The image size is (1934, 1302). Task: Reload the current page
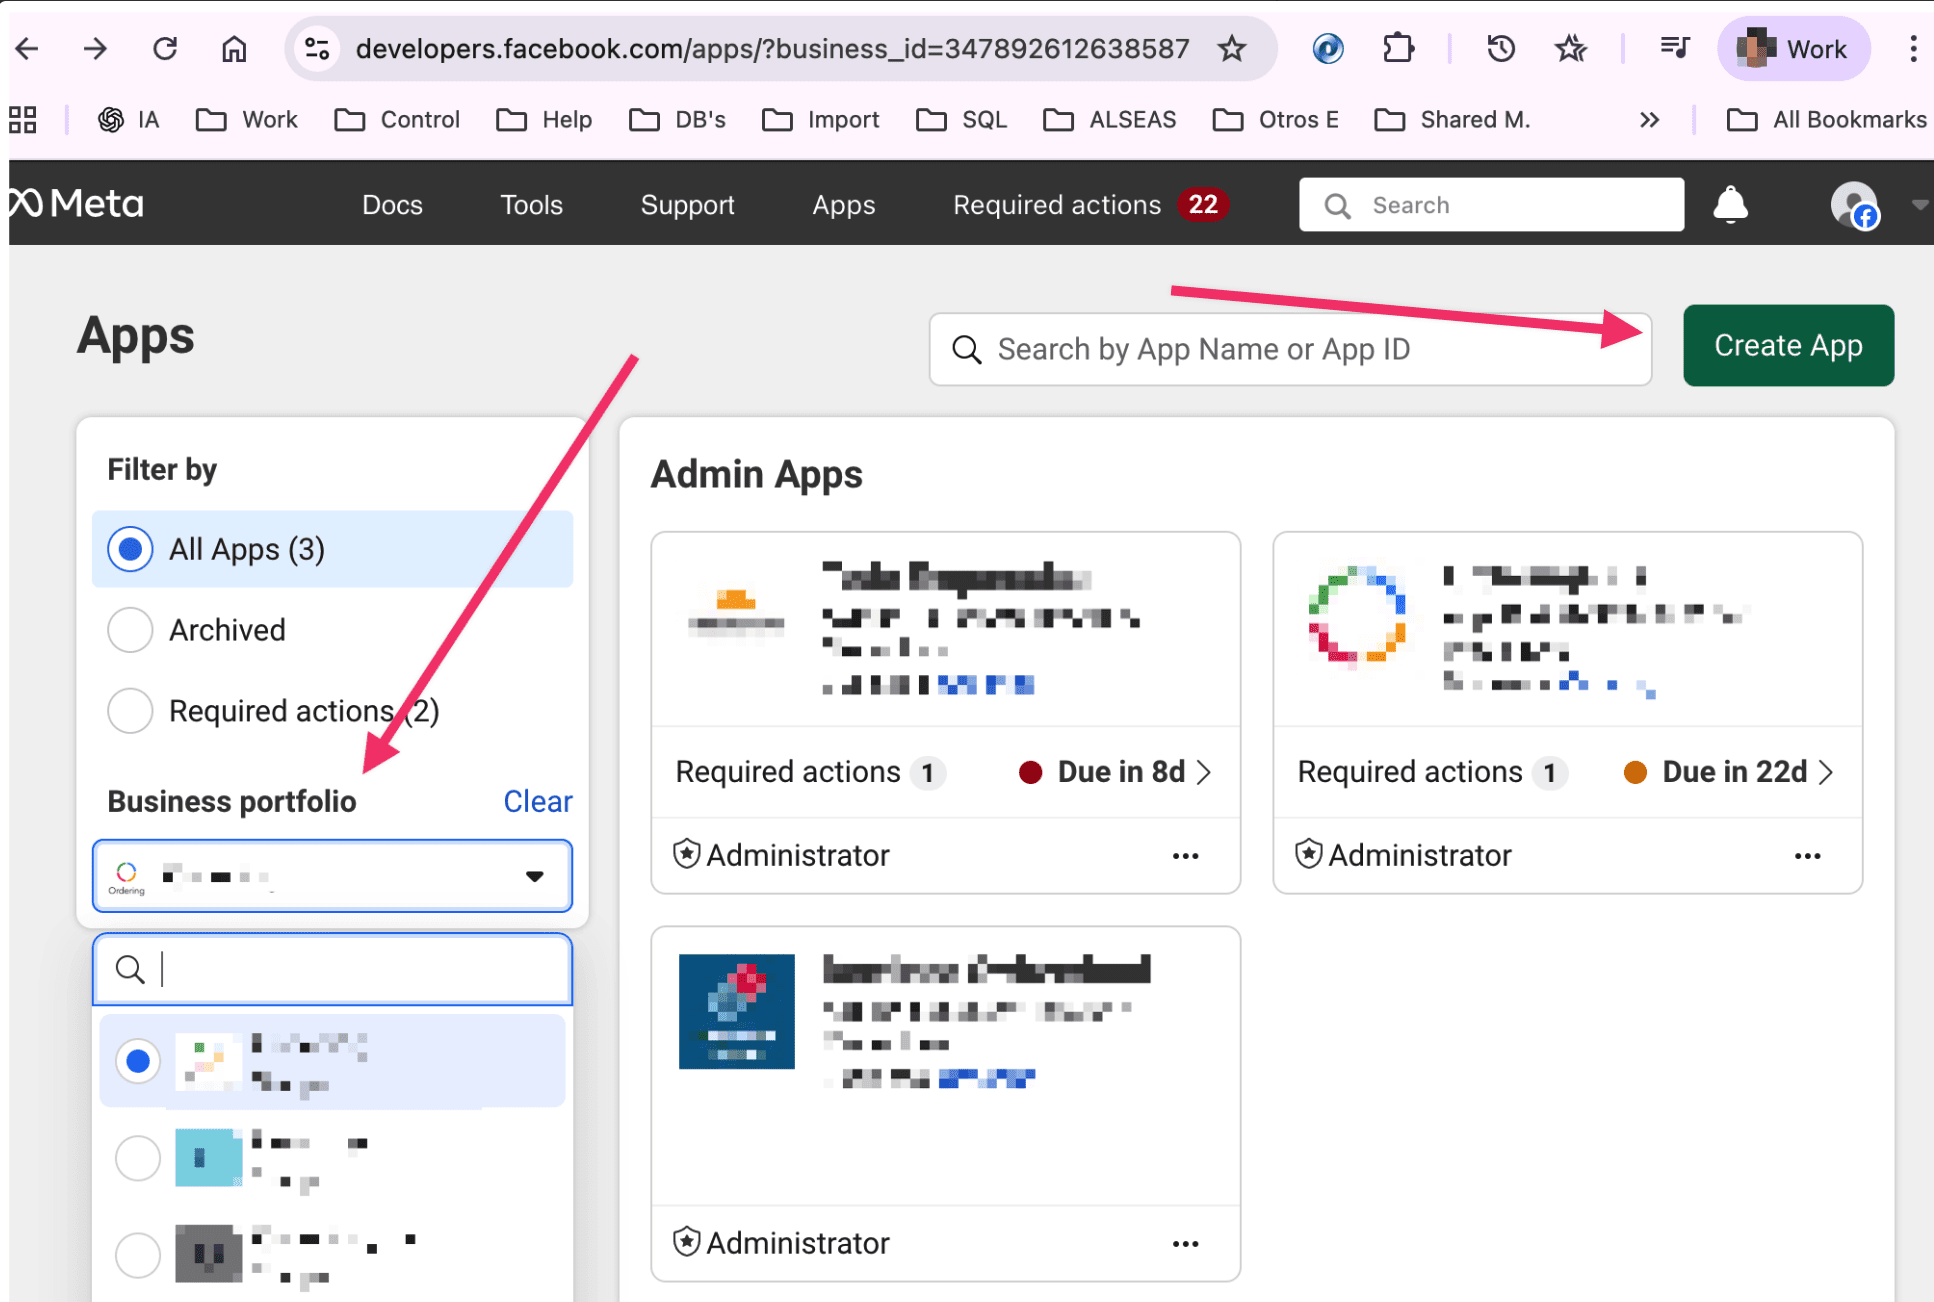point(165,48)
